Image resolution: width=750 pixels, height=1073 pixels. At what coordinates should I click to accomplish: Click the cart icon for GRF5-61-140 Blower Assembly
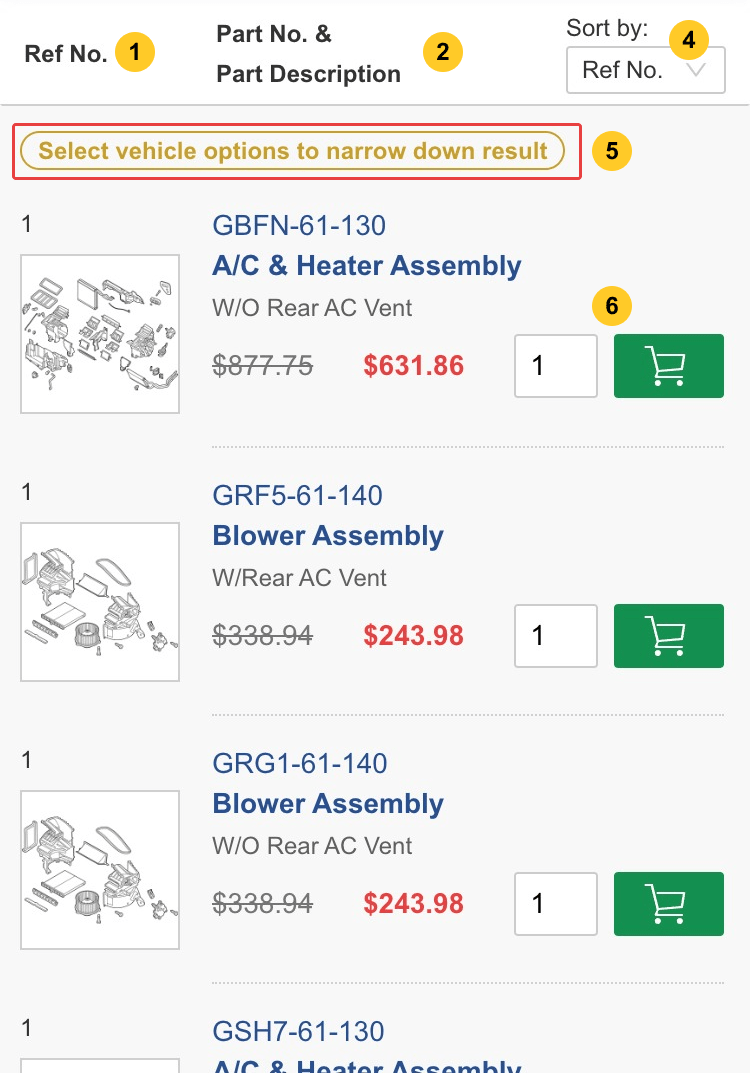(x=668, y=636)
